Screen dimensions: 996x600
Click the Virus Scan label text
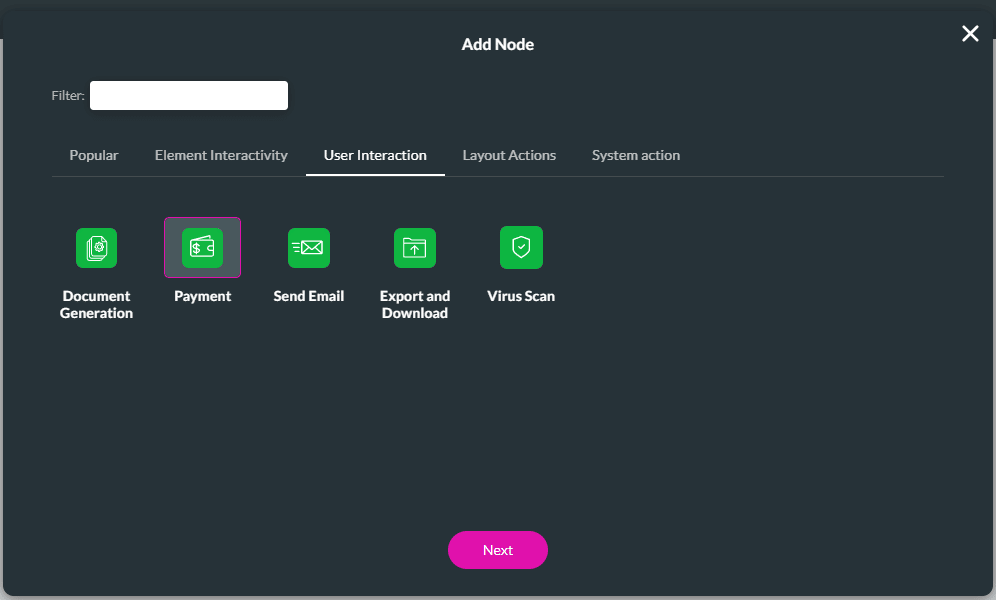coord(521,296)
